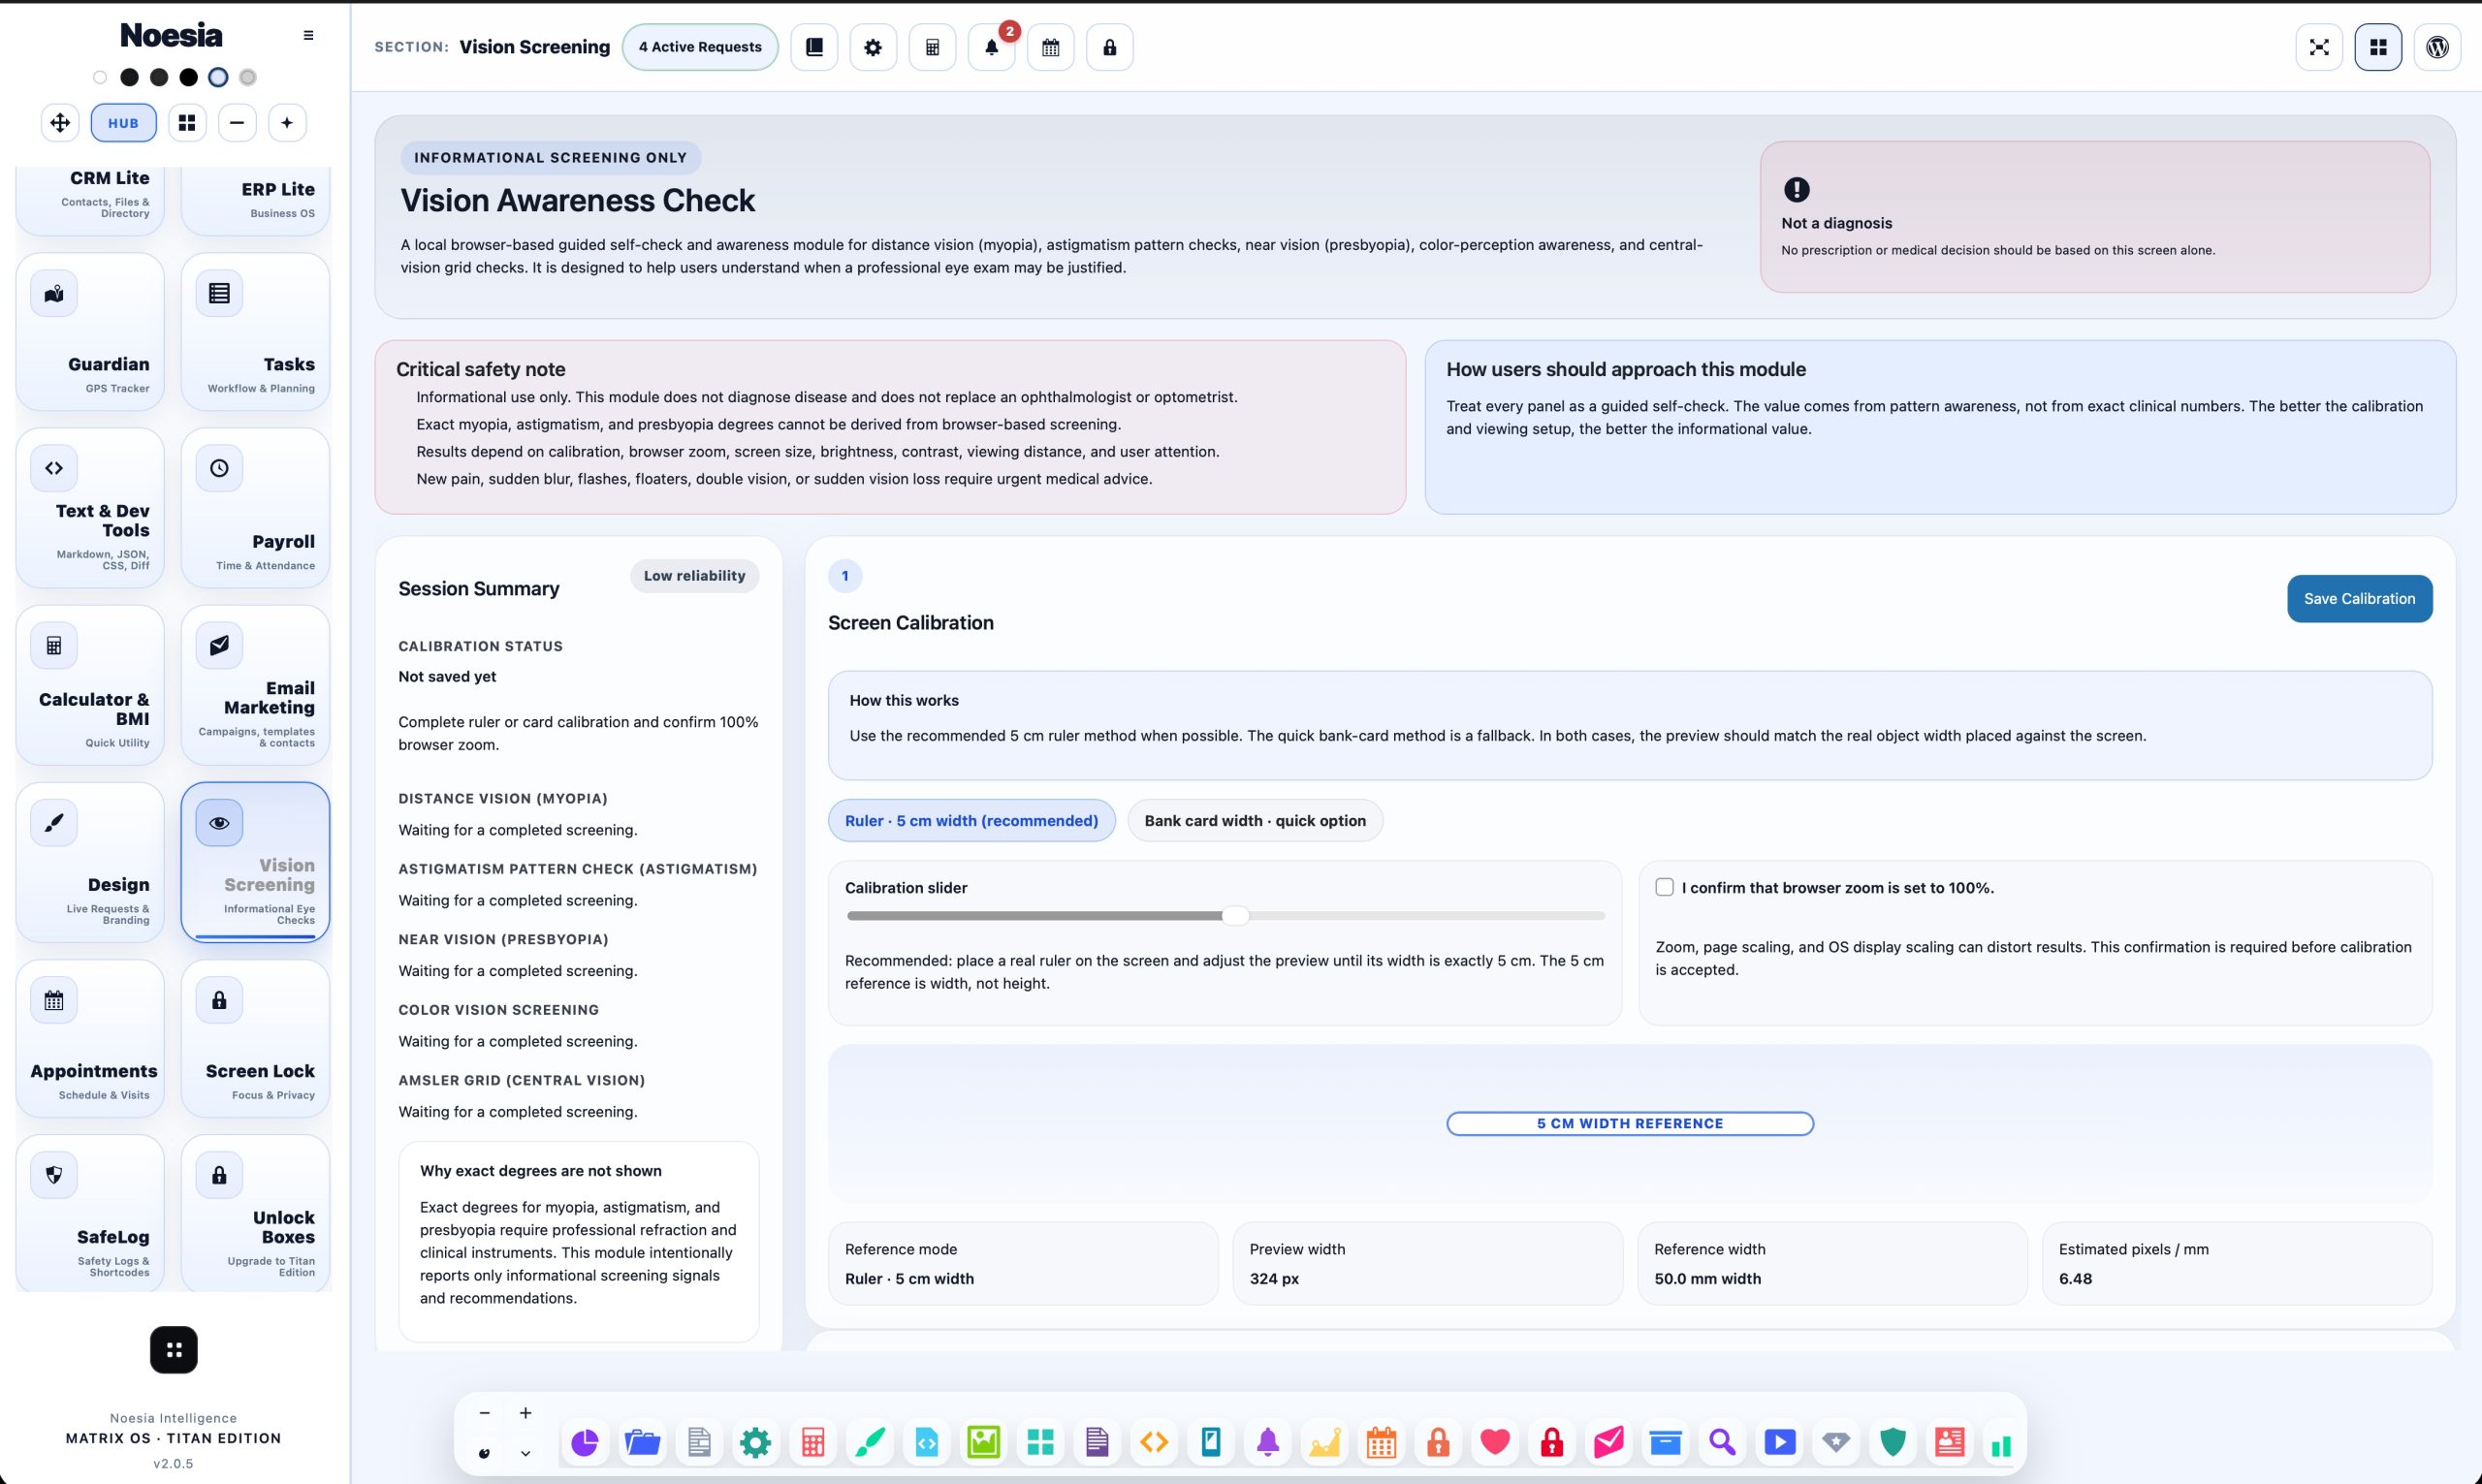The width and height of the screenshot is (2482, 1484).
Task: Open the purple magnifier search dock icon
Action: tap(1722, 1442)
